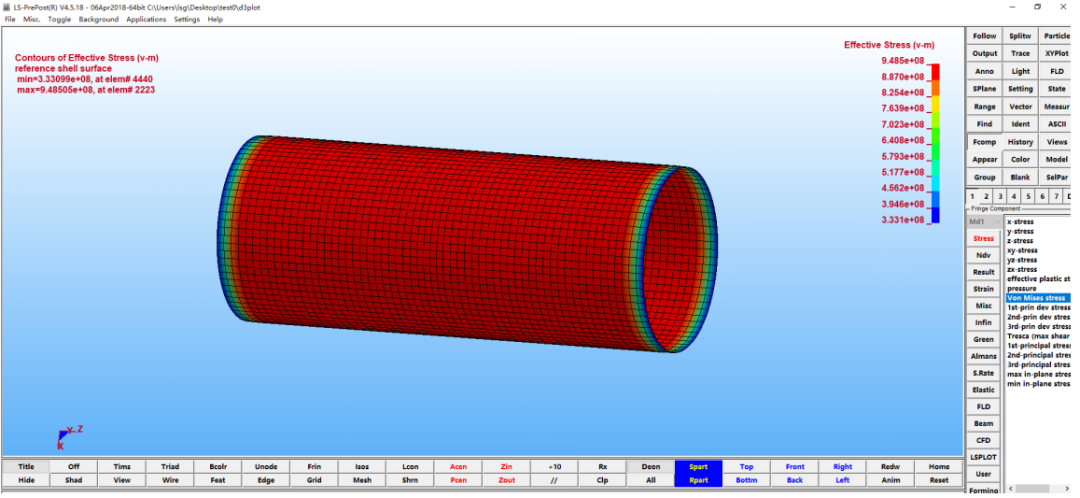Click the Anim animation button
The width and height of the screenshot is (1080, 498).
[x=891, y=480]
